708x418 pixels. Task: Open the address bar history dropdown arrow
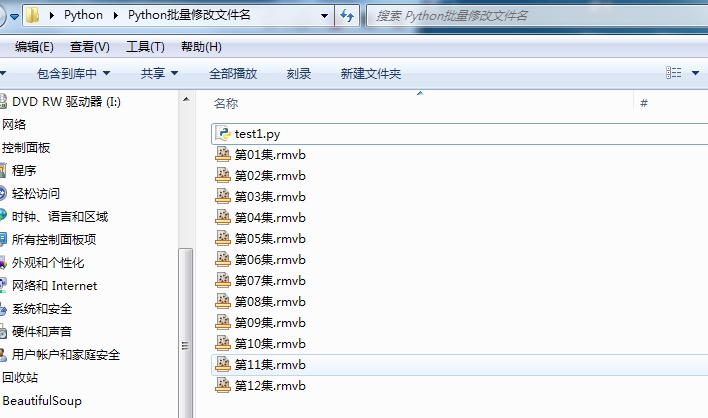324,16
